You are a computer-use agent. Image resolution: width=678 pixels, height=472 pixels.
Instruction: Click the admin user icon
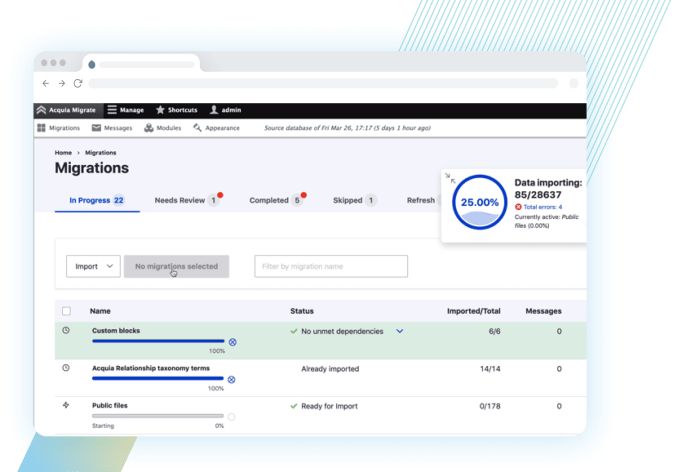[x=214, y=110]
